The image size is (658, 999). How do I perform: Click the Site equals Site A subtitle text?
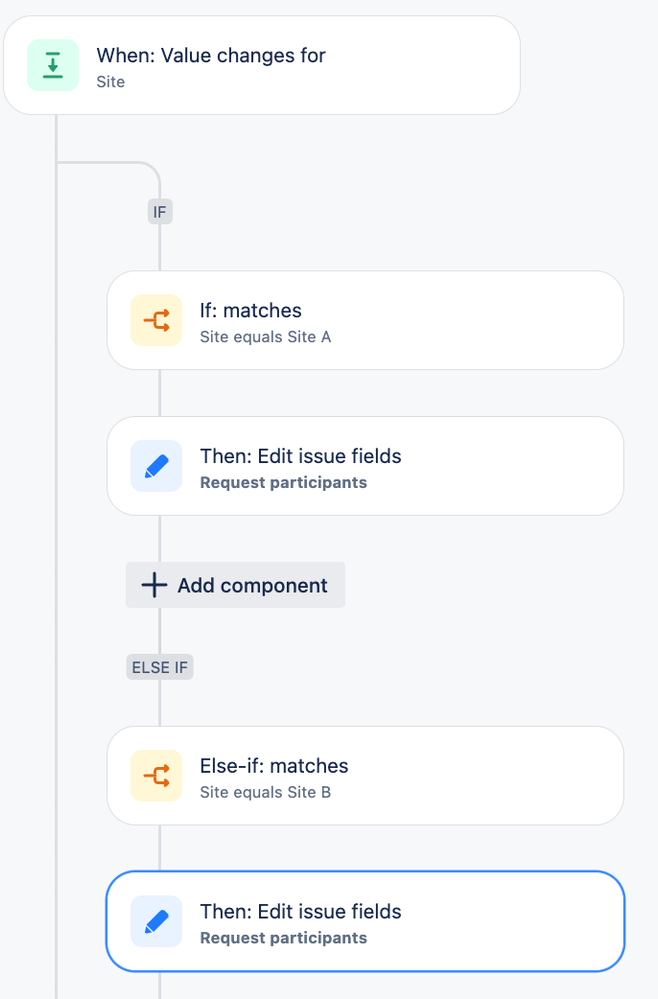(265, 337)
